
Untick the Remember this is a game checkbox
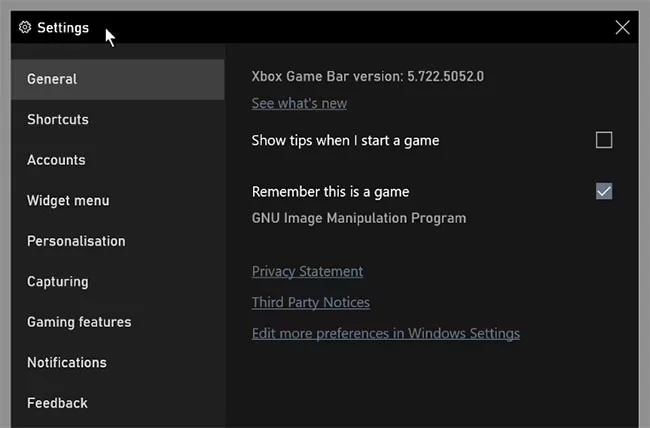pyautogui.click(x=604, y=191)
